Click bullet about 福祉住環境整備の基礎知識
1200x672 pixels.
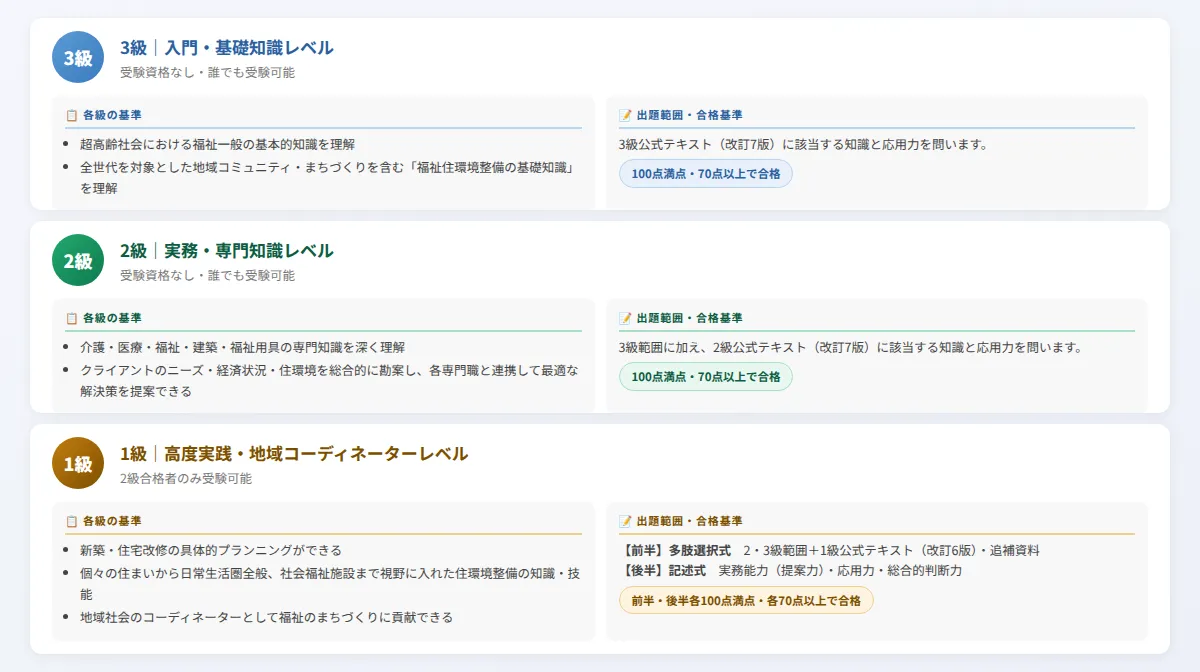coord(330,177)
